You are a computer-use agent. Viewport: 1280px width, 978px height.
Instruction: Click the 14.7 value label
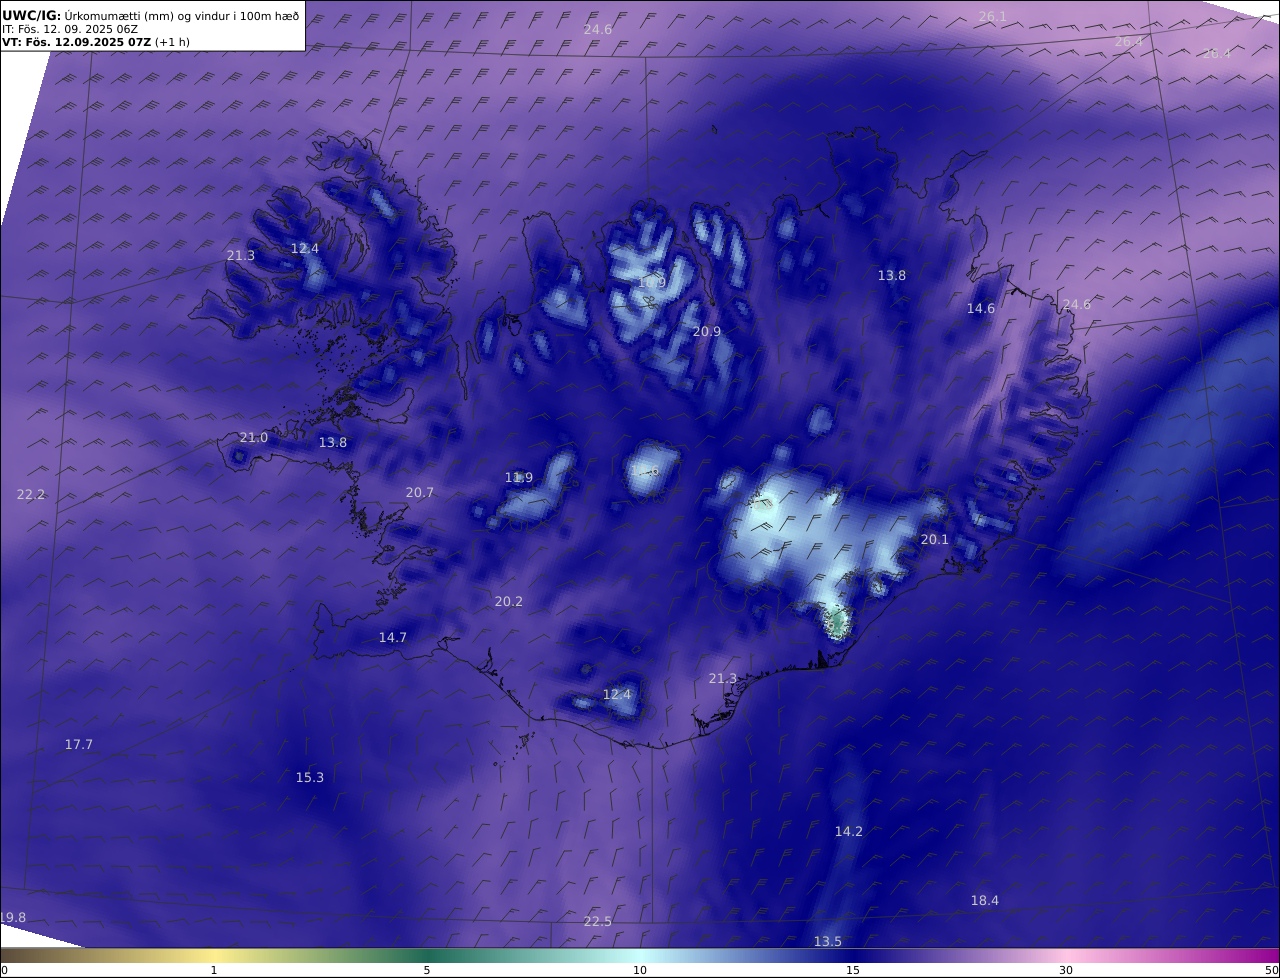(x=393, y=637)
